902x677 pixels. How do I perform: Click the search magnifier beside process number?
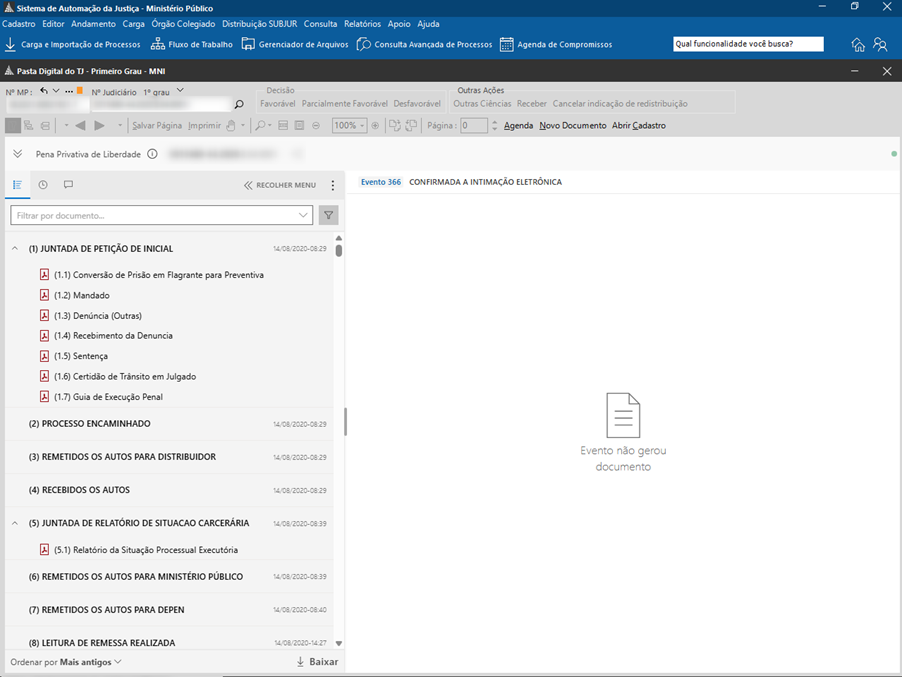[239, 104]
